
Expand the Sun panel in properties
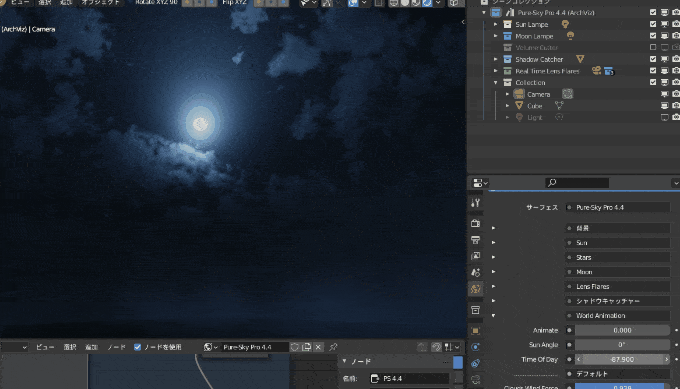tap(494, 242)
